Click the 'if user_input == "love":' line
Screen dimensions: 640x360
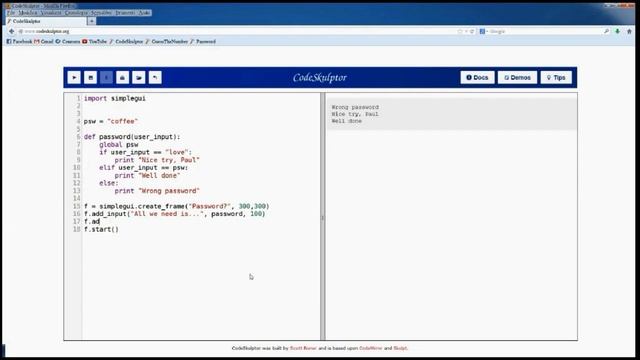click(145, 152)
